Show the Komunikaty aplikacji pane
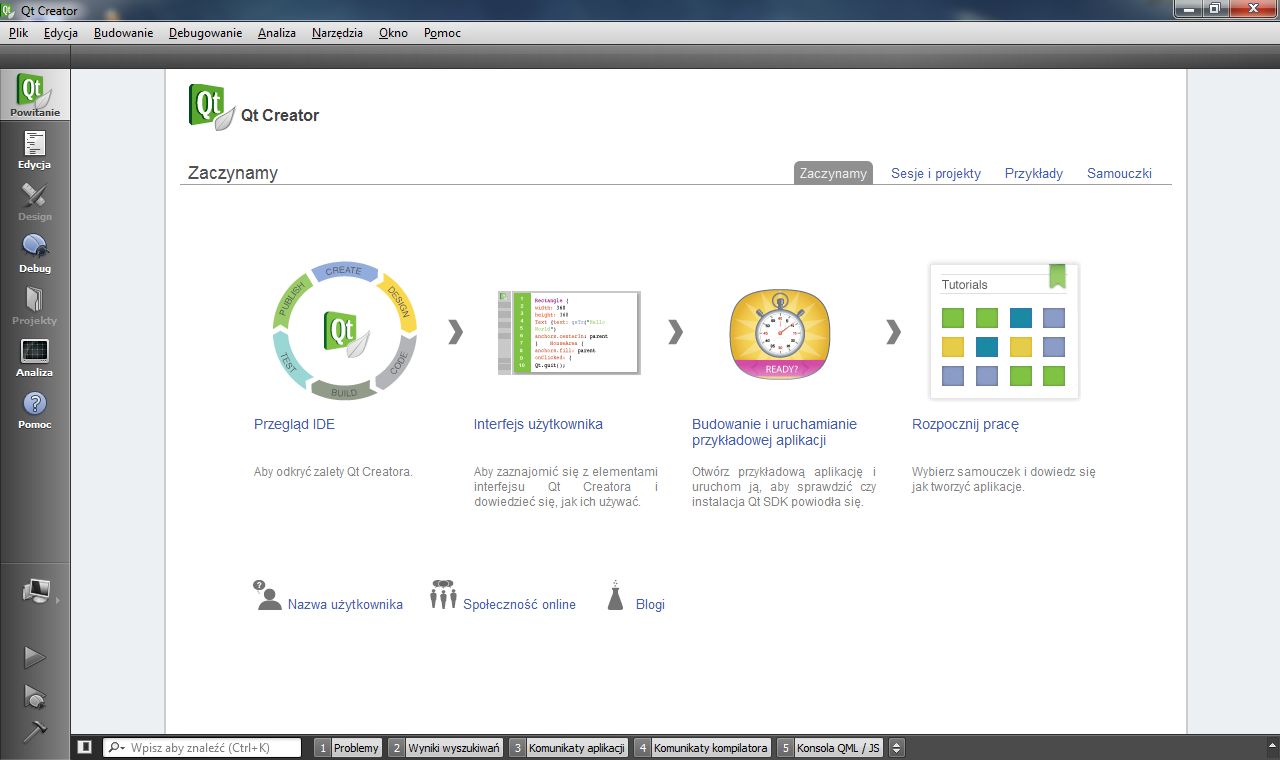 point(568,747)
